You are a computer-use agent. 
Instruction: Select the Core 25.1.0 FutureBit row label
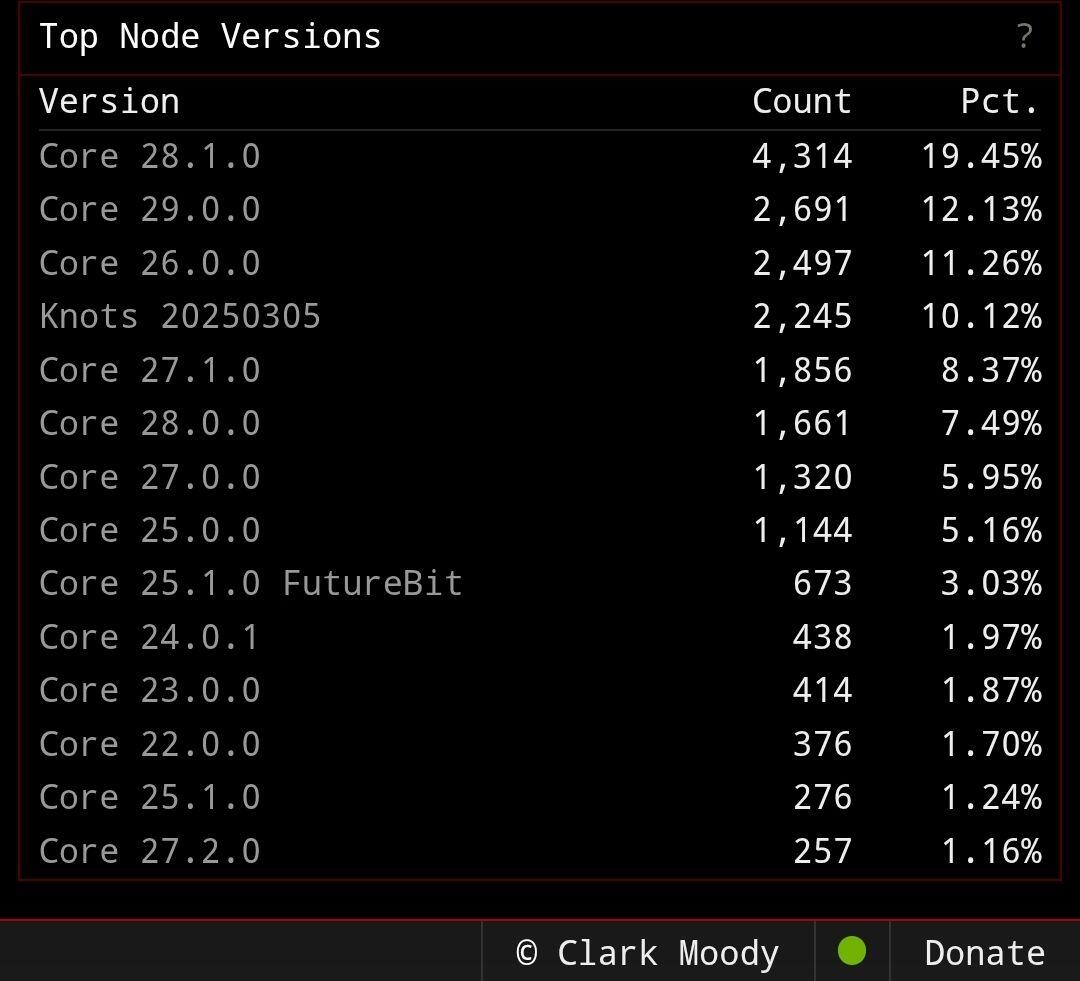click(251, 584)
